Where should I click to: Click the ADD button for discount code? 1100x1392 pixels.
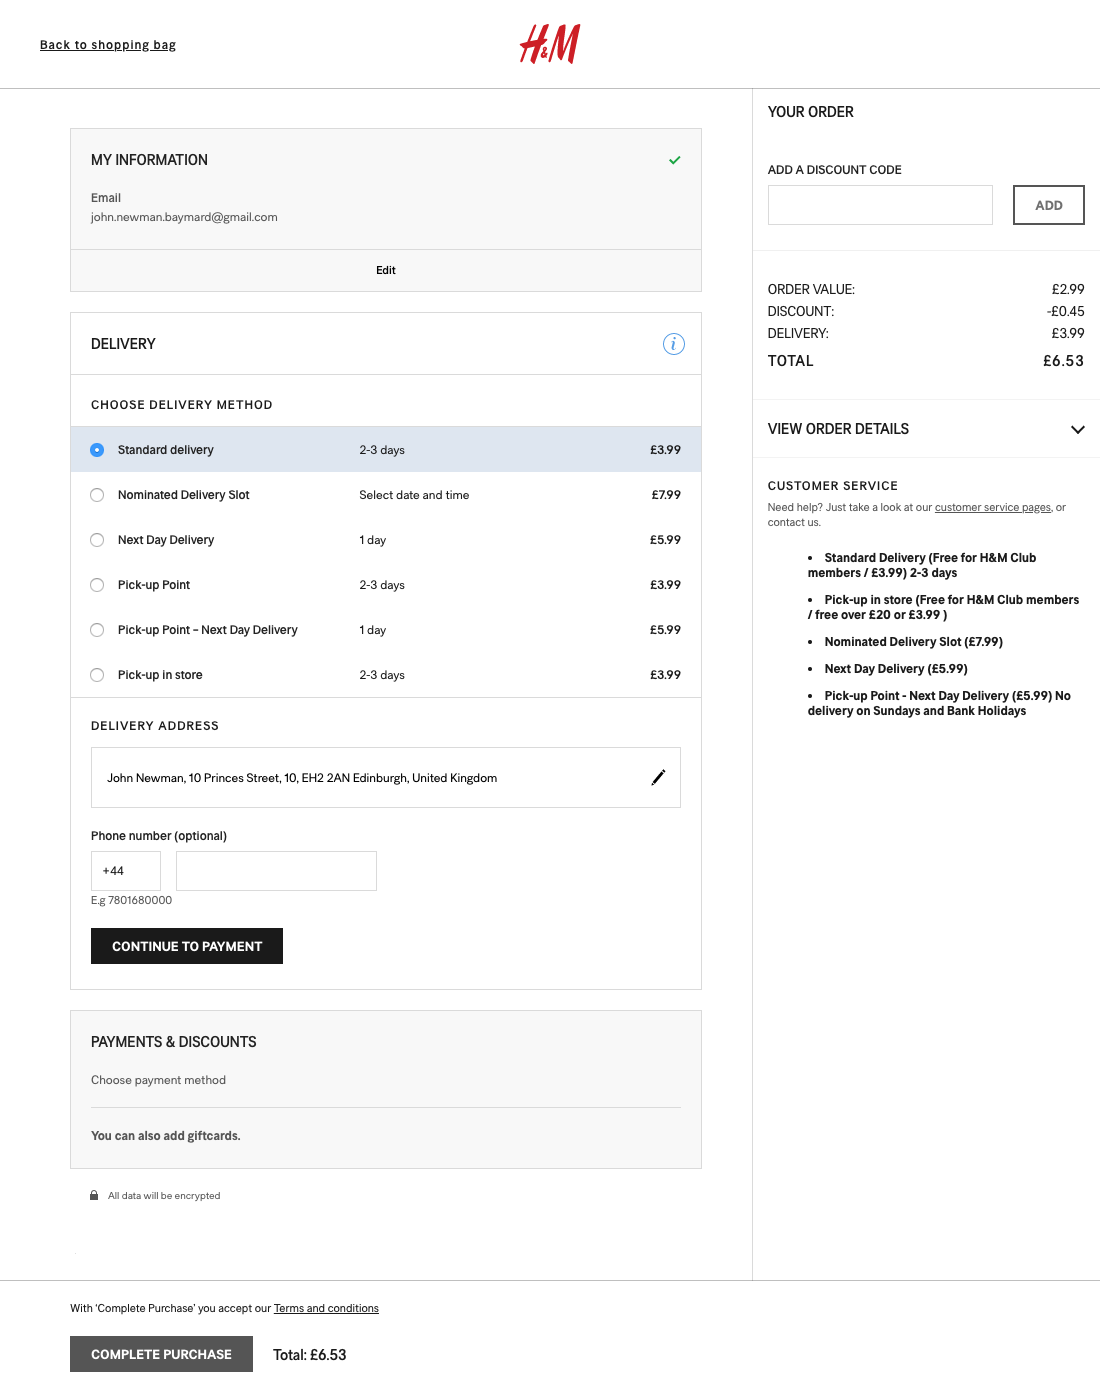(1048, 204)
